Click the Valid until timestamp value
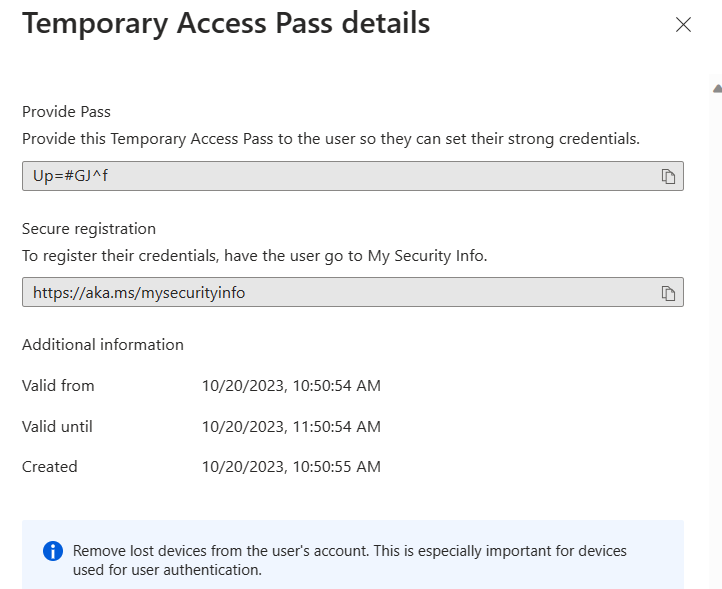This screenshot has height=589, width=722. click(x=291, y=426)
